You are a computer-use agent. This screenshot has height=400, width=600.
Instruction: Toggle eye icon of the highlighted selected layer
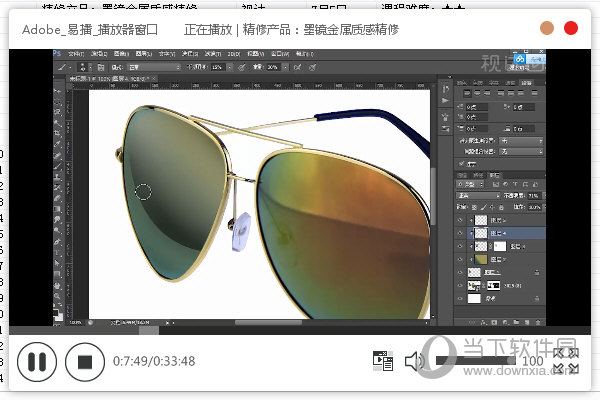(x=460, y=233)
